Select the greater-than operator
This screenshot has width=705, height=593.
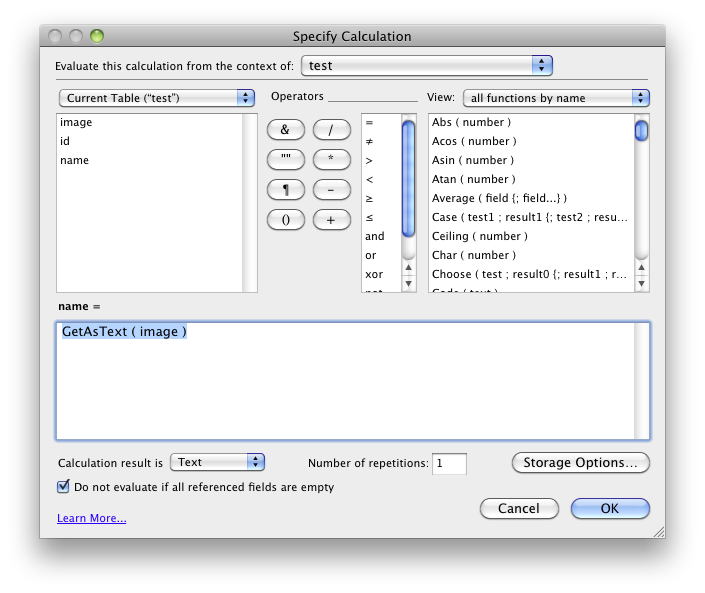click(381, 161)
